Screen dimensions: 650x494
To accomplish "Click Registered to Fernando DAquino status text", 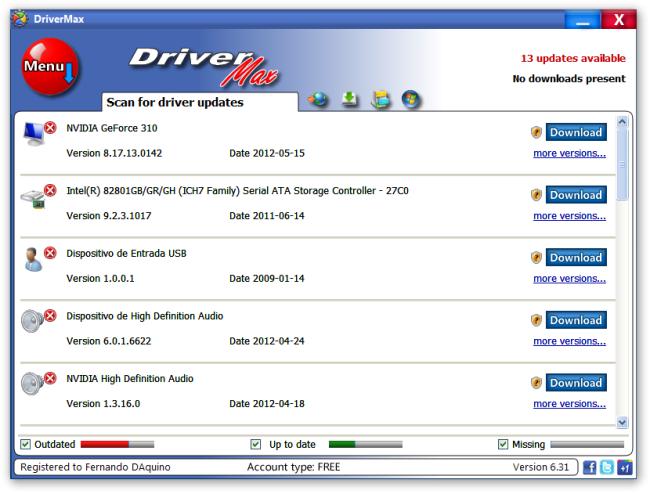I will point(95,467).
